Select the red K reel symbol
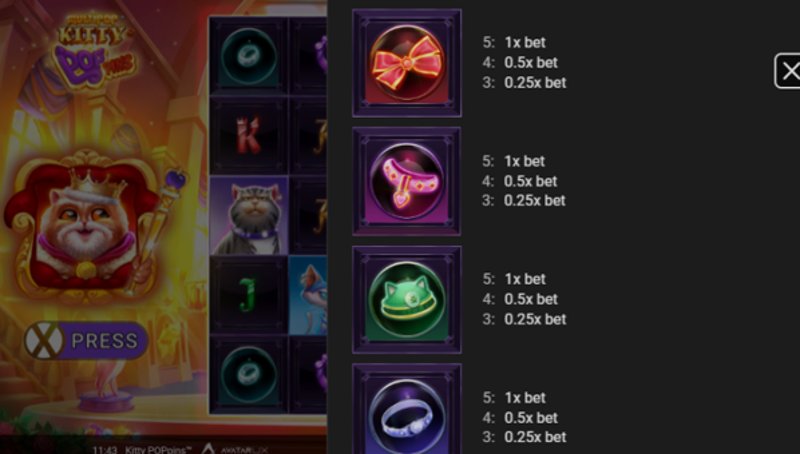Screen dimensions: 800x454 (248, 135)
